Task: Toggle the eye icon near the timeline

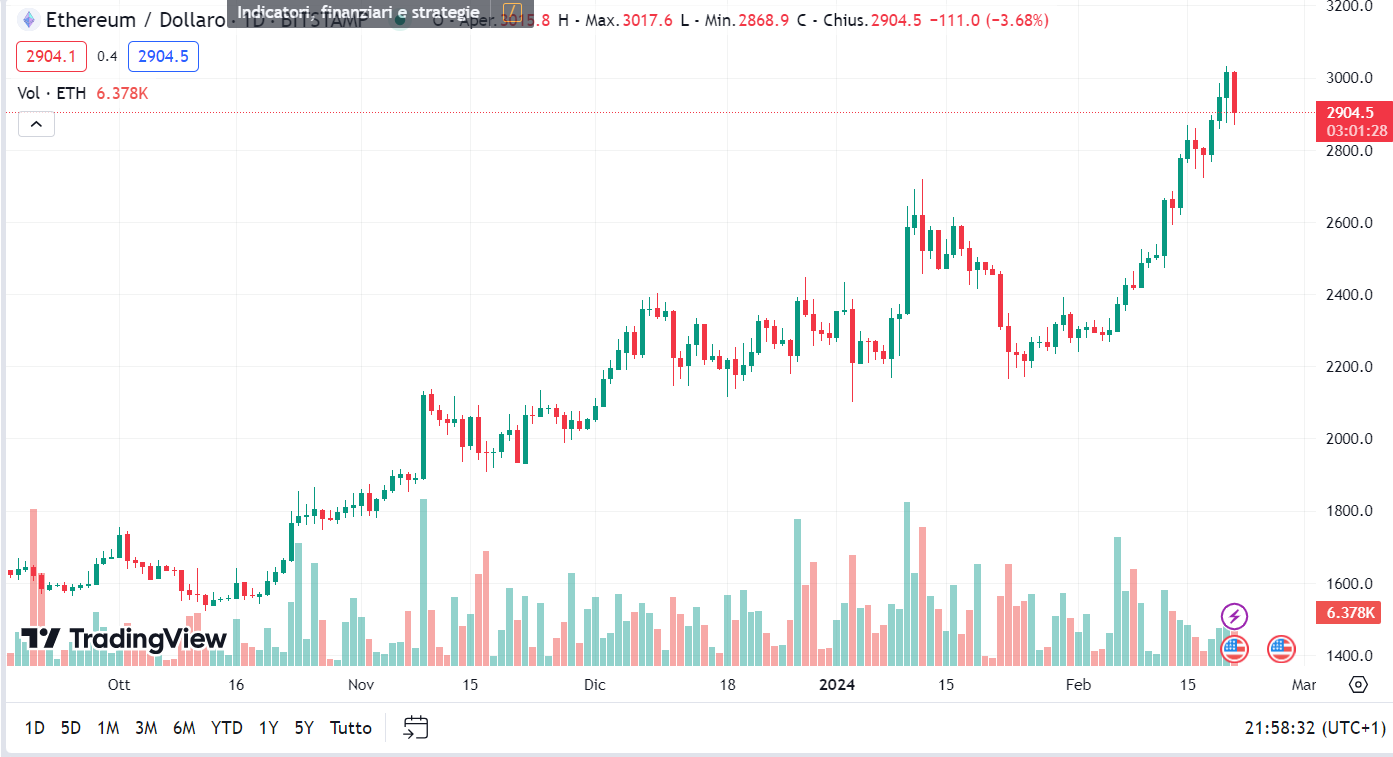Action: 1358,685
